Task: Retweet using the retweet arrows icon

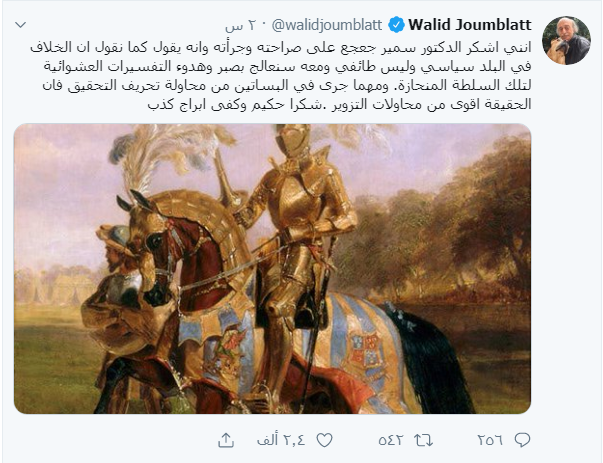Action: pos(423,440)
